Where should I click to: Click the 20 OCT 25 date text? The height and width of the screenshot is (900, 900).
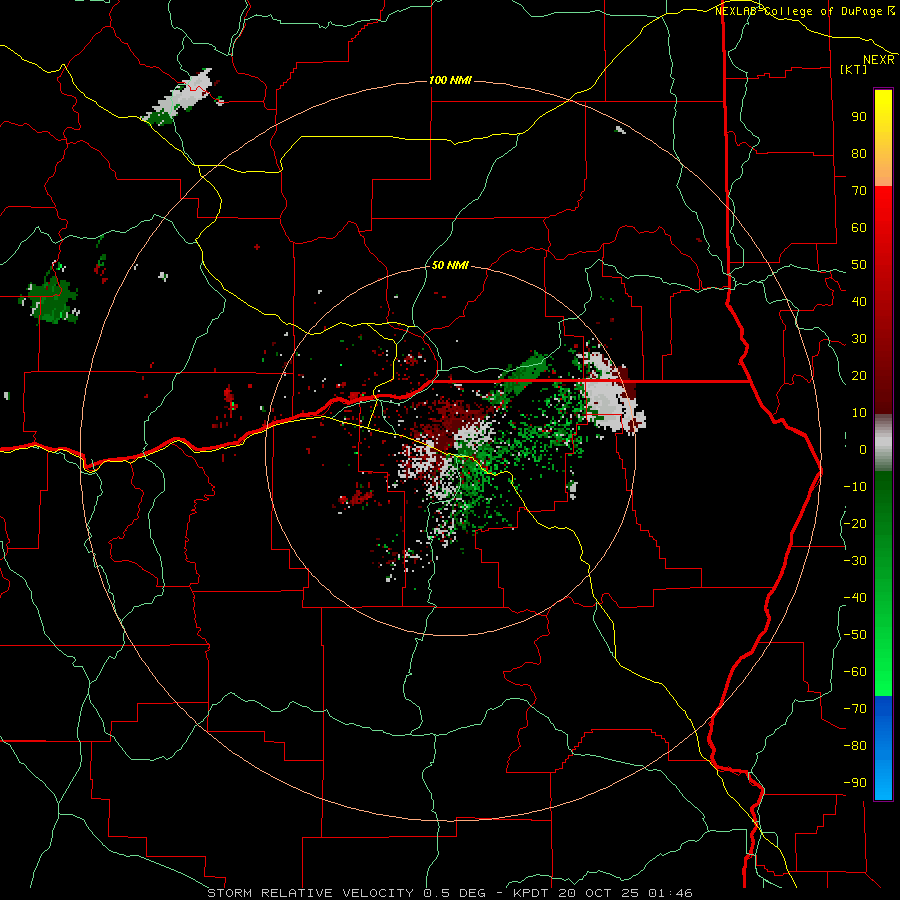click(x=598, y=893)
